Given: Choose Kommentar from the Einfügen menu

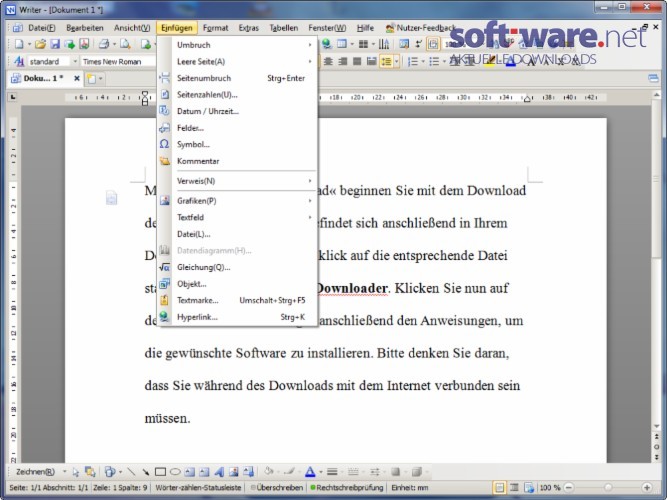Looking at the screenshot, I should pos(237,161).
